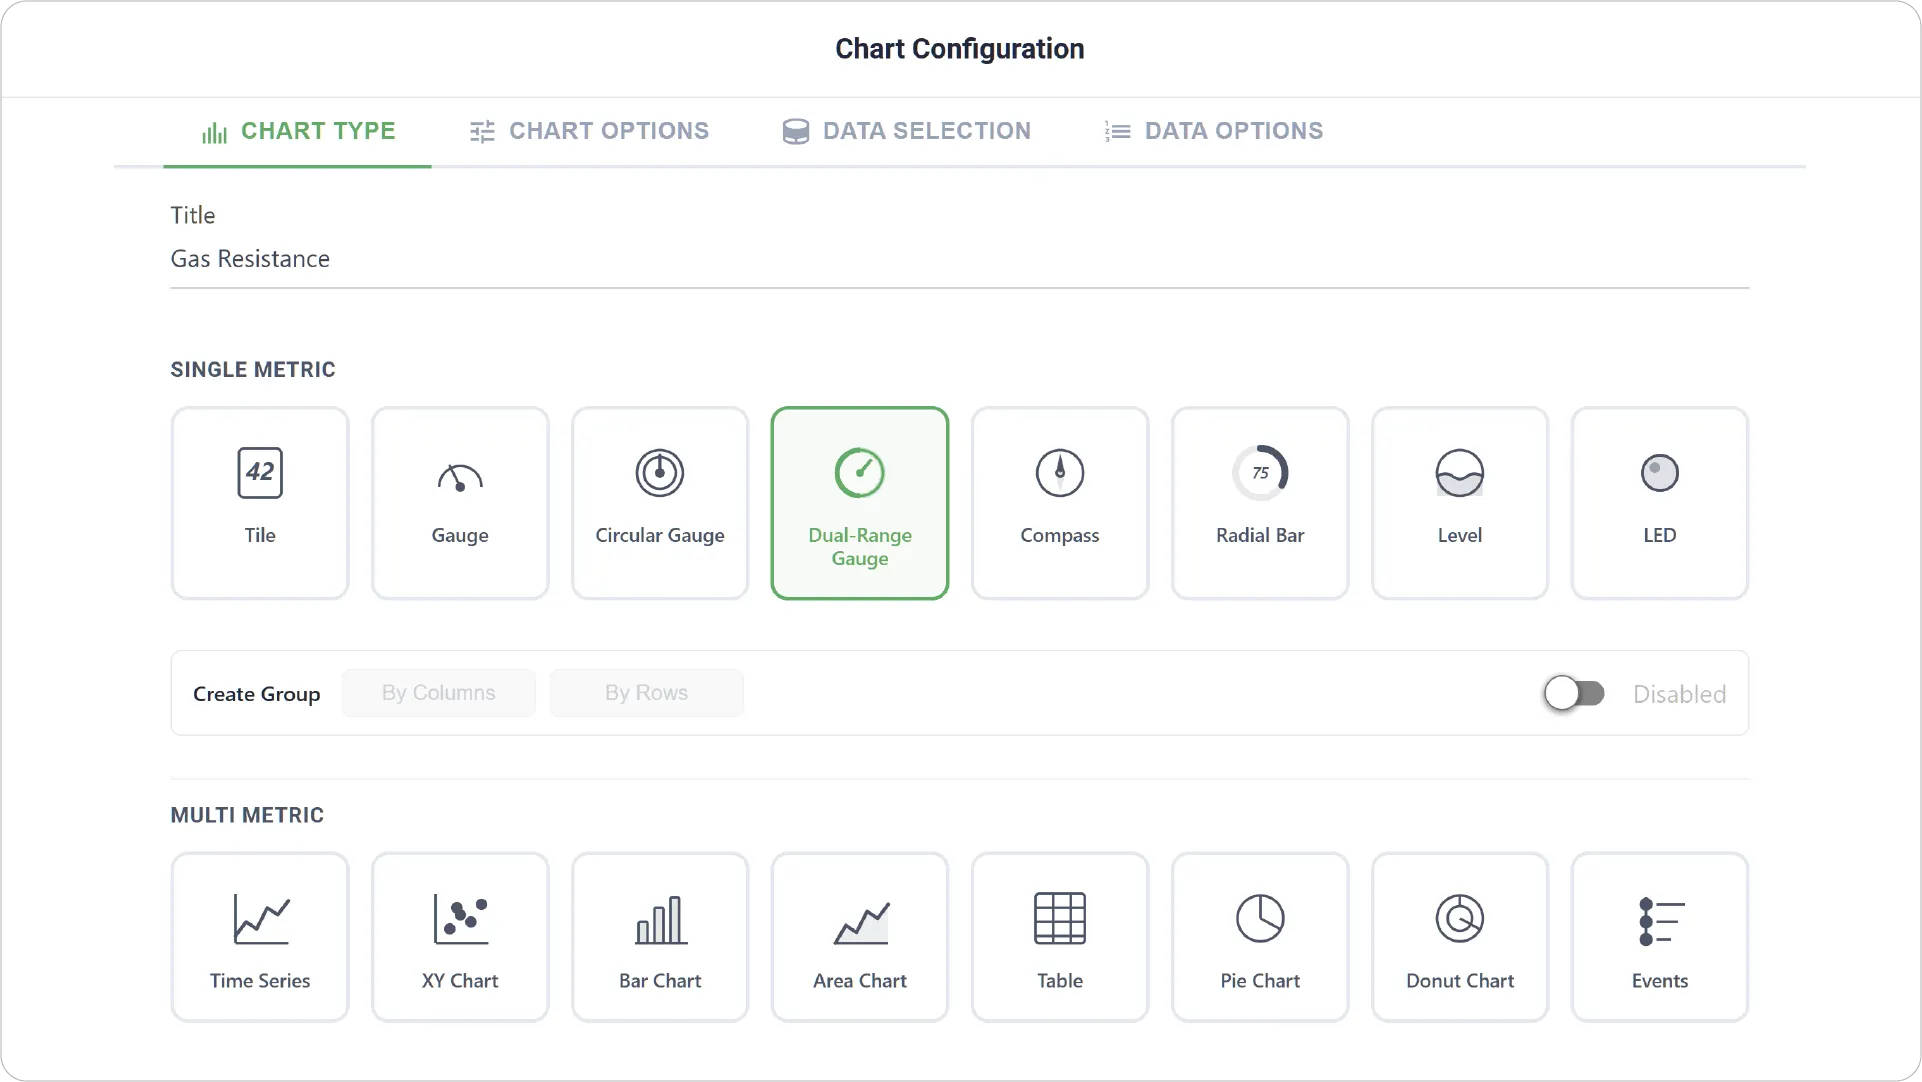Image resolution: width=1922 pixels, height=1082 pixels.
Task: Select the Level chart icon
Action: (x=1460, y=473)
